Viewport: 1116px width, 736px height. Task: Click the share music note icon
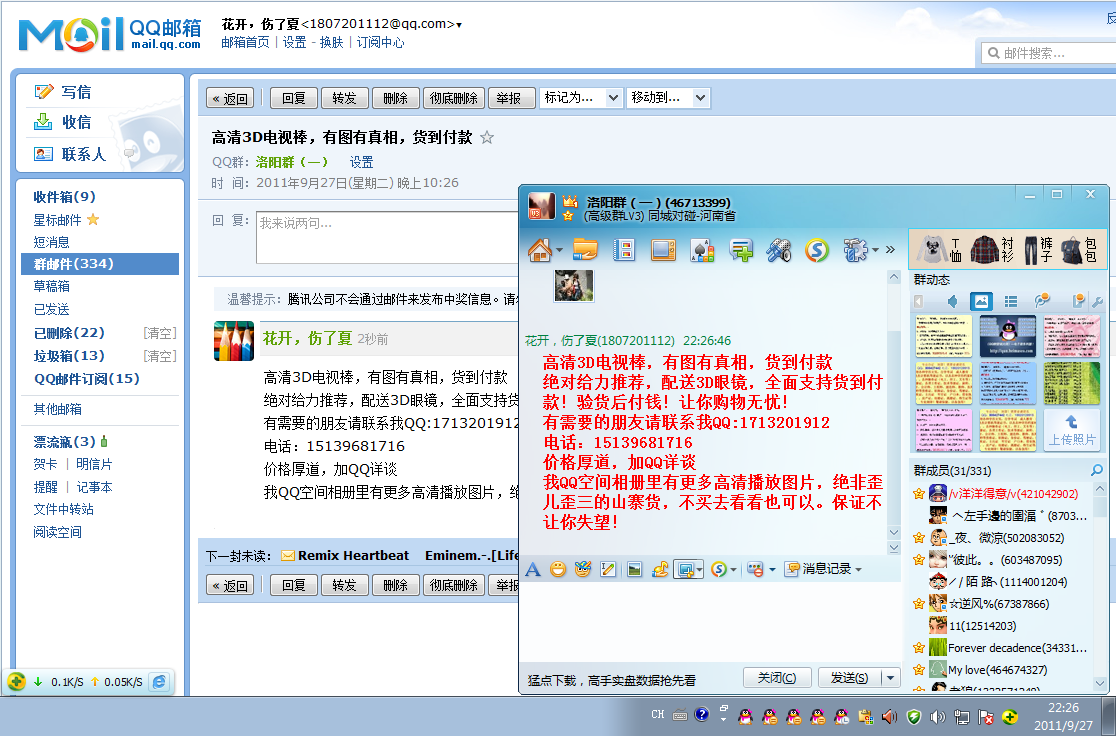click(660, 569)
